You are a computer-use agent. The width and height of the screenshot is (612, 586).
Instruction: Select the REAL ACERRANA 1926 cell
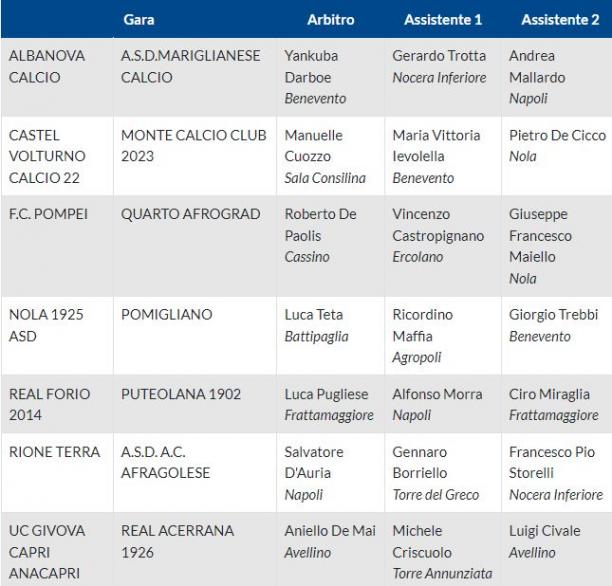[x=195, y=549]
